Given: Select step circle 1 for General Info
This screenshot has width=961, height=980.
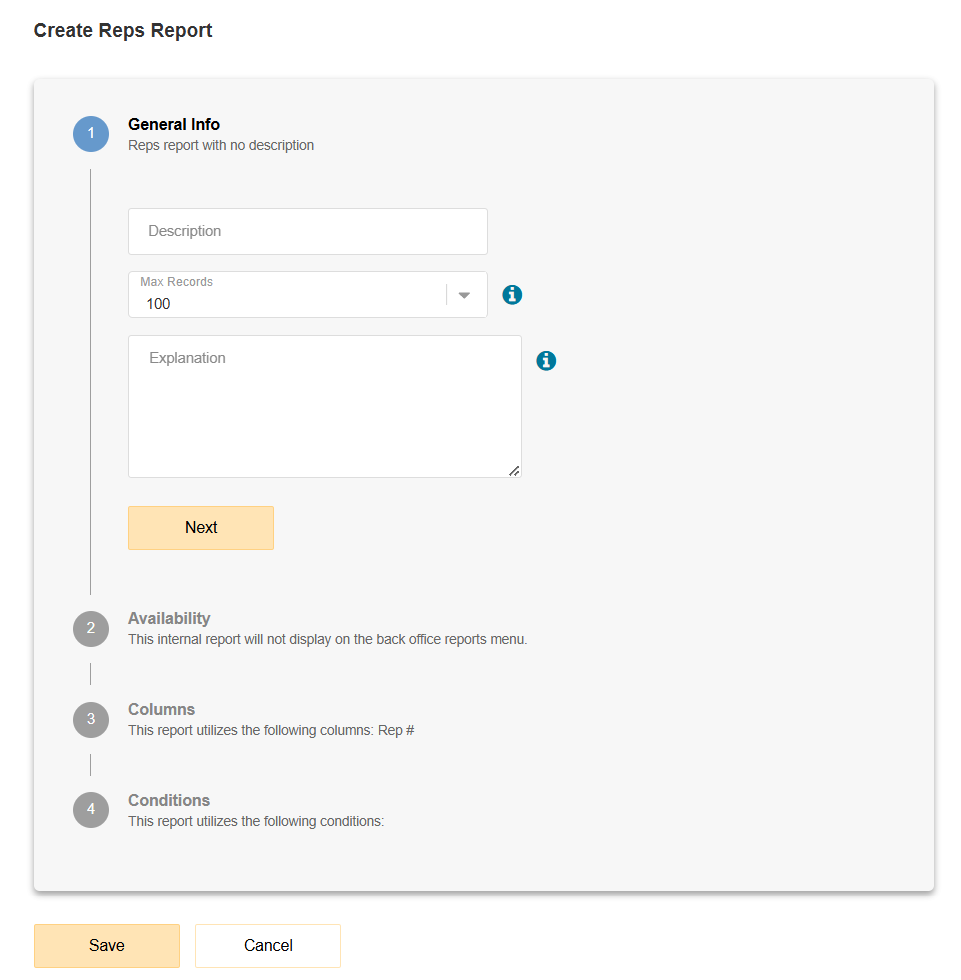Looking at the screenshot, I should click(90, 133).
